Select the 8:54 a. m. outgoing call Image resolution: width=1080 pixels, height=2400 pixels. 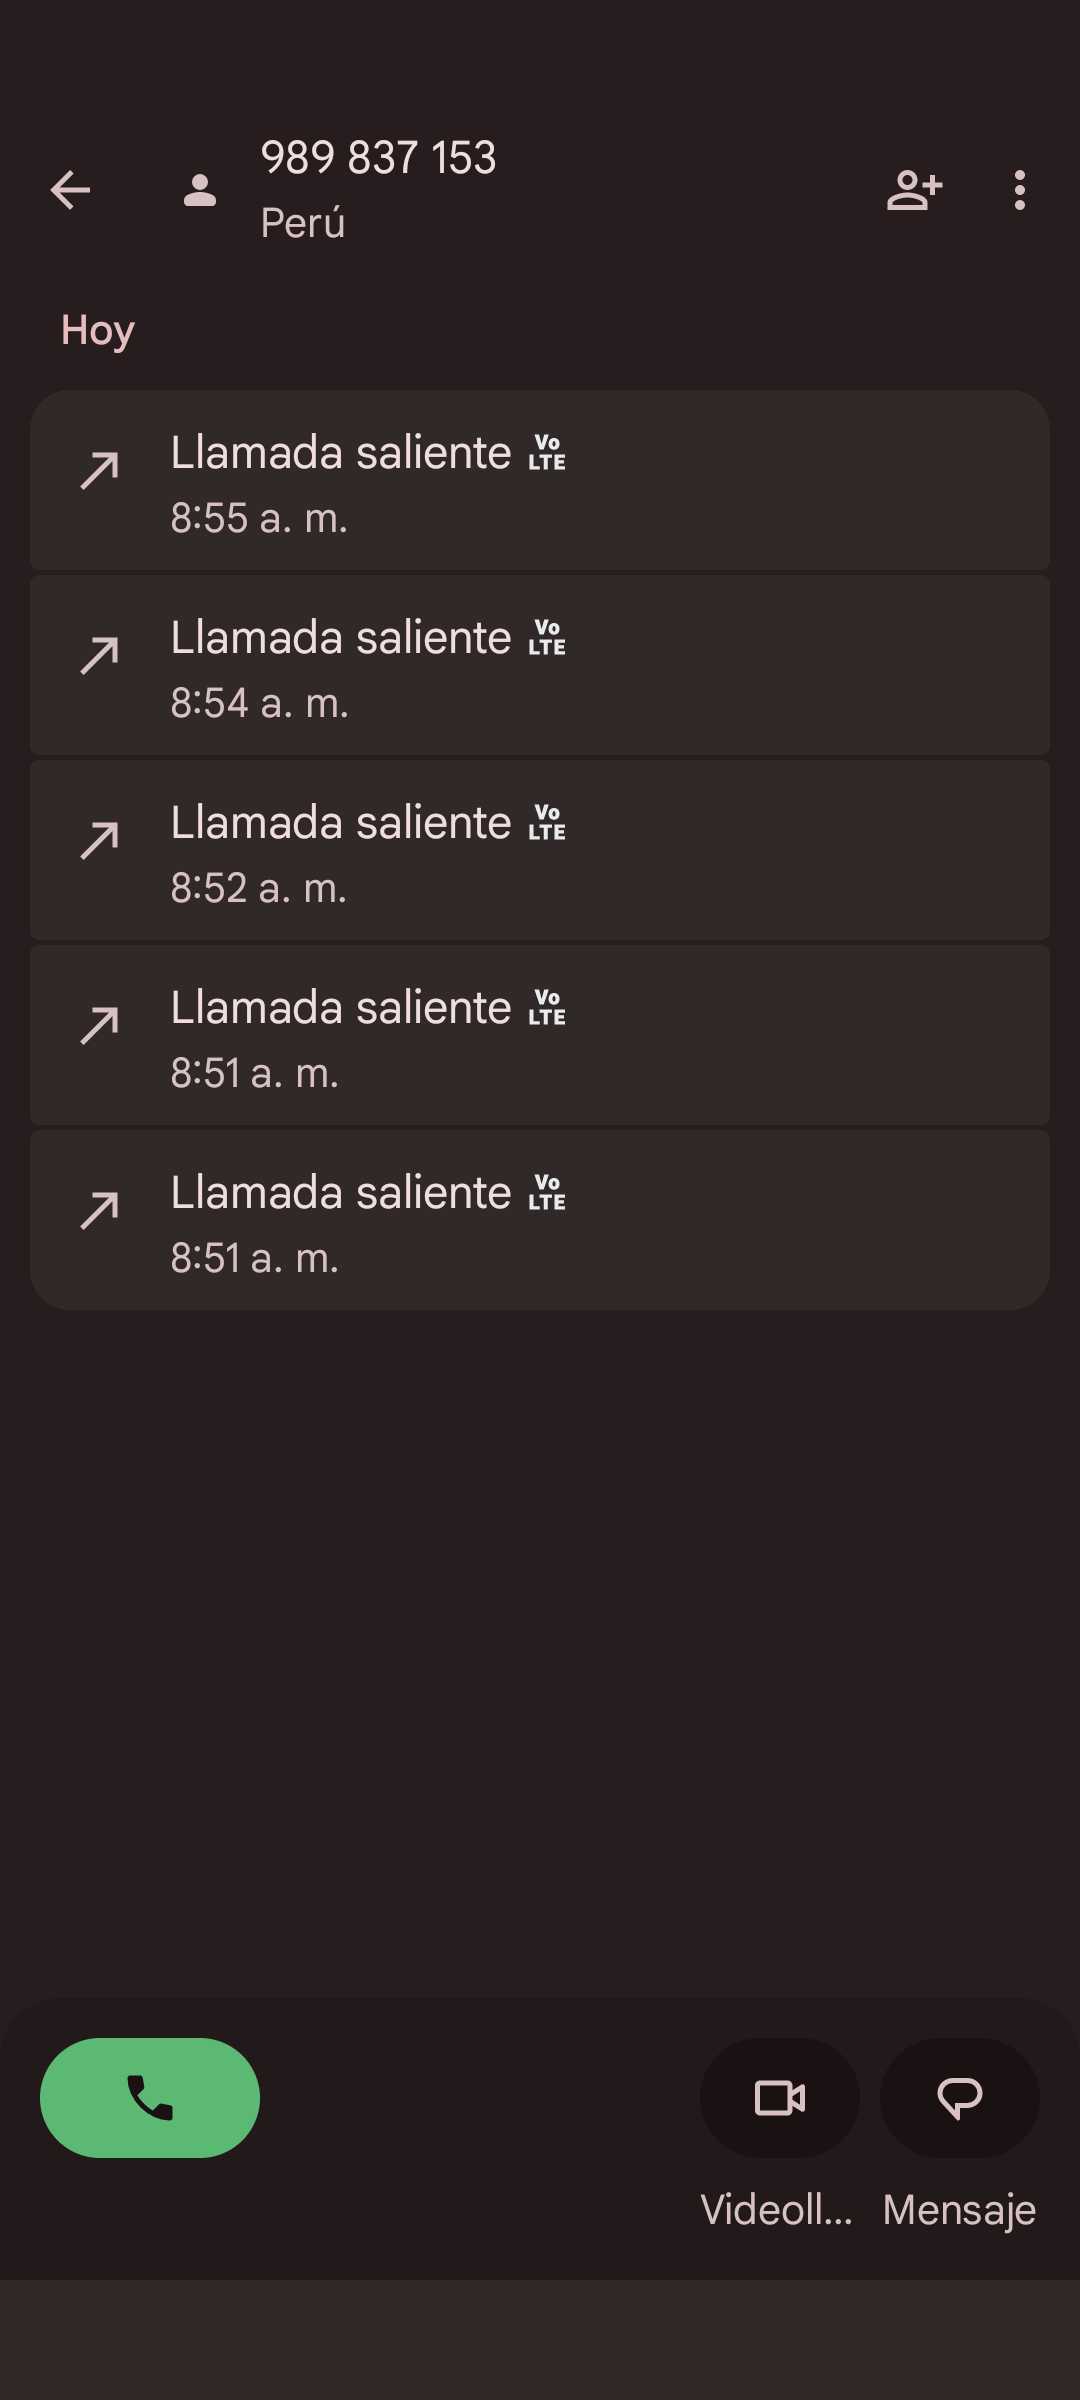pos(540,666)
